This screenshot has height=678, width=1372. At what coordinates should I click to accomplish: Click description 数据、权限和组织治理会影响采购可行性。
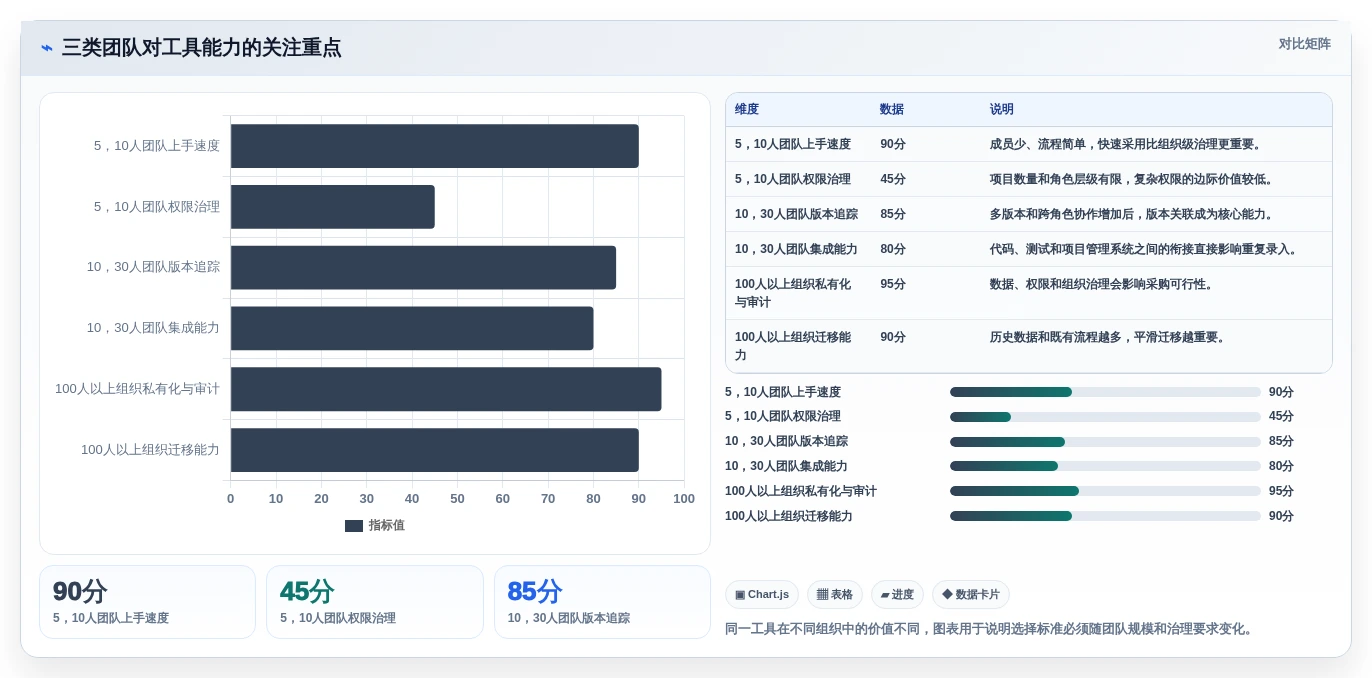point(1104,284)
